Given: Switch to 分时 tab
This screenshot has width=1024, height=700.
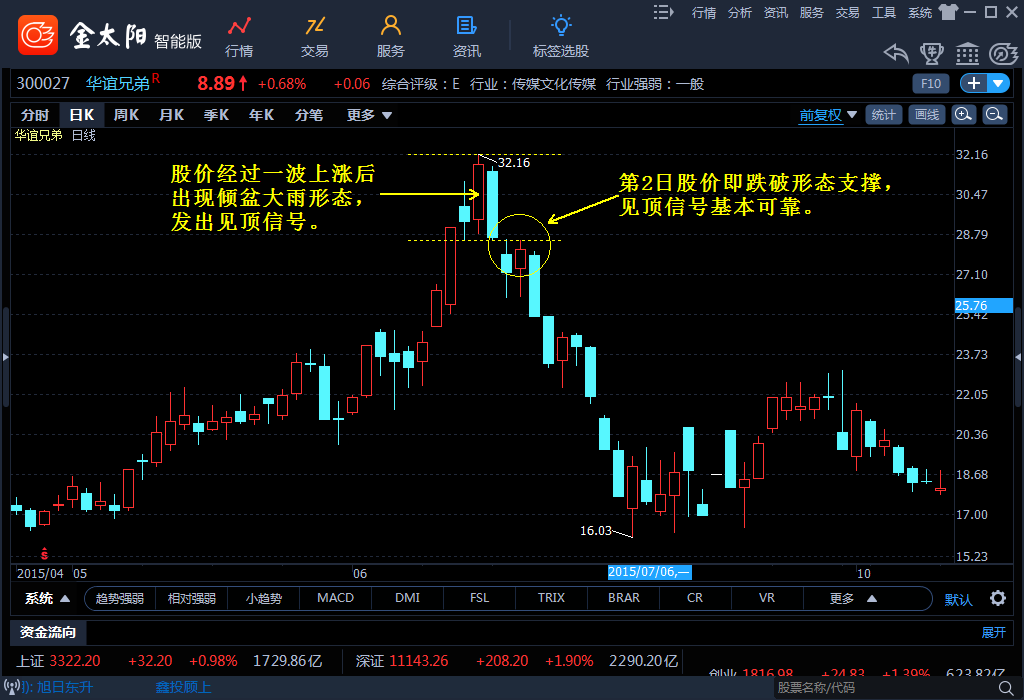Looking at the screenshot, I should [x=35, y=115].
